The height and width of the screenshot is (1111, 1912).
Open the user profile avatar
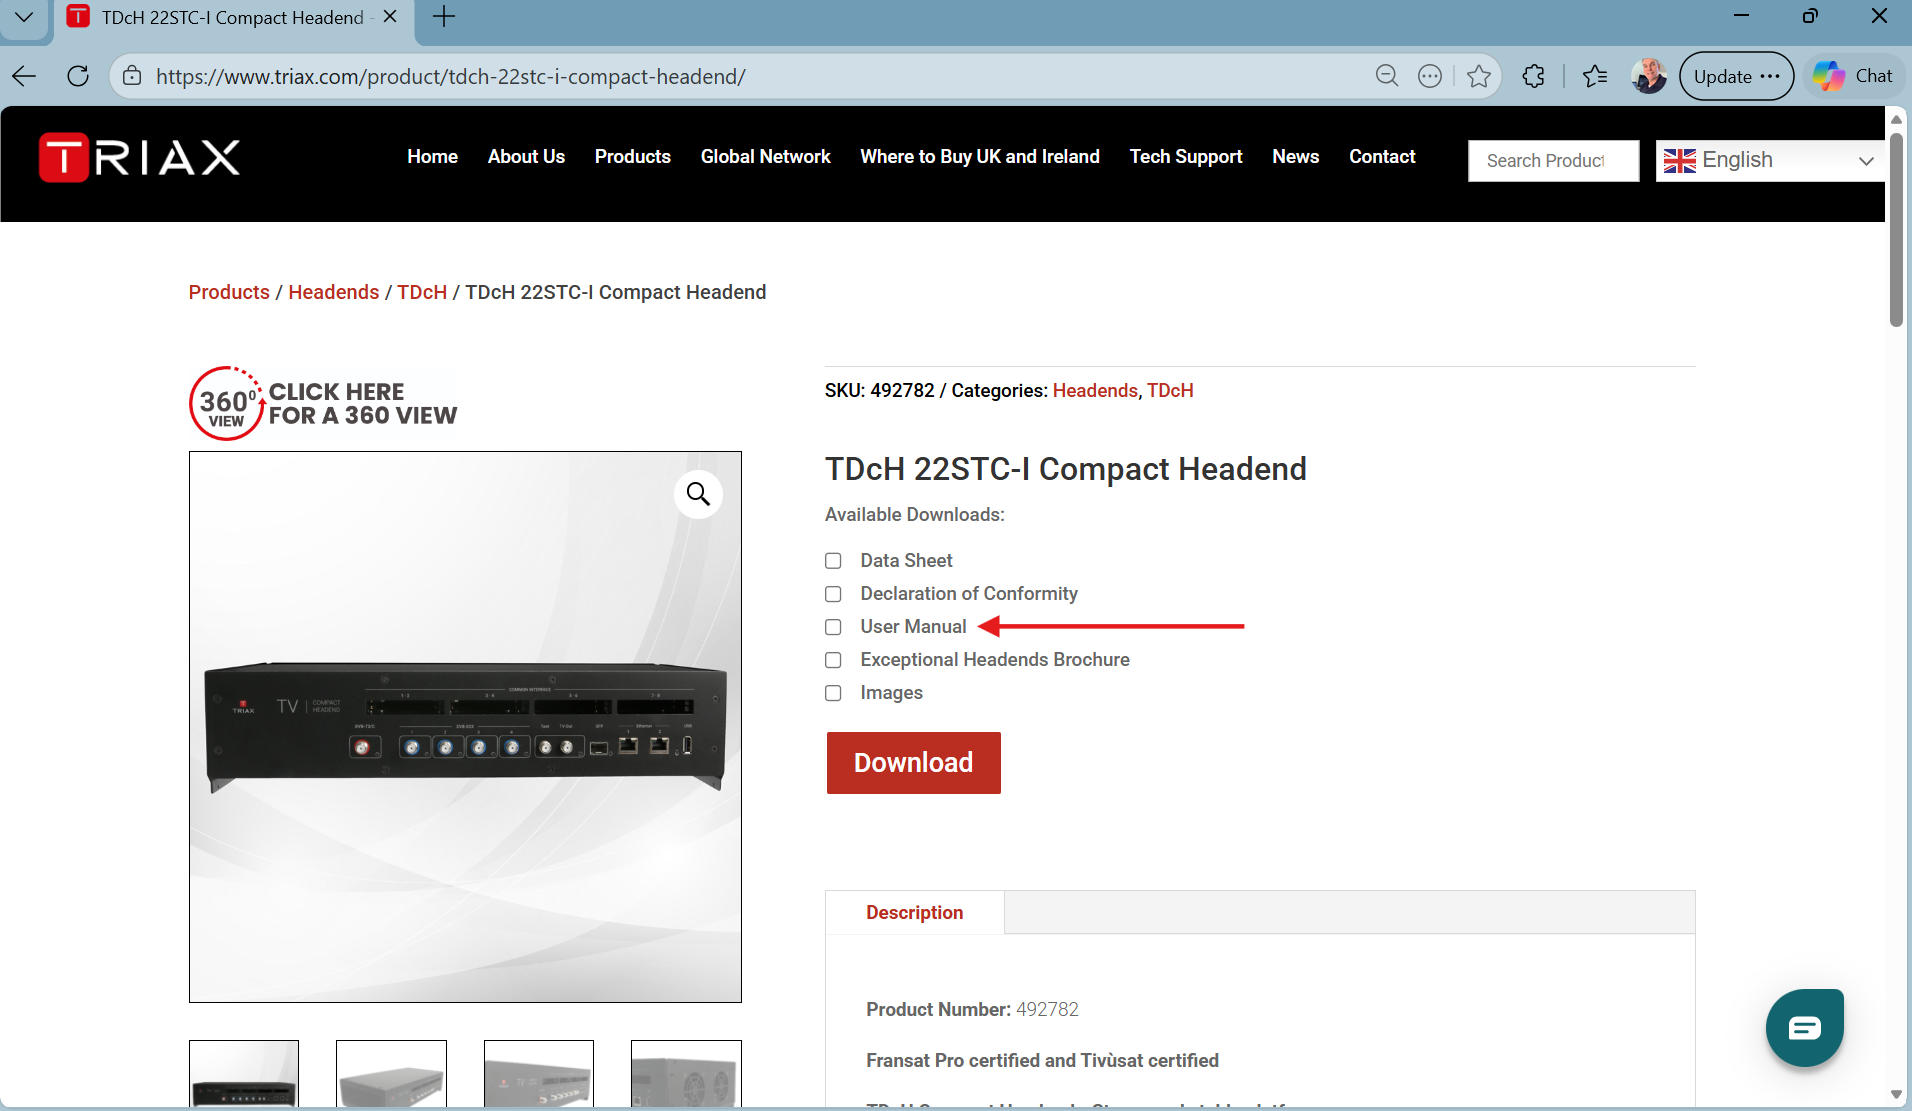coord(1648,76)
